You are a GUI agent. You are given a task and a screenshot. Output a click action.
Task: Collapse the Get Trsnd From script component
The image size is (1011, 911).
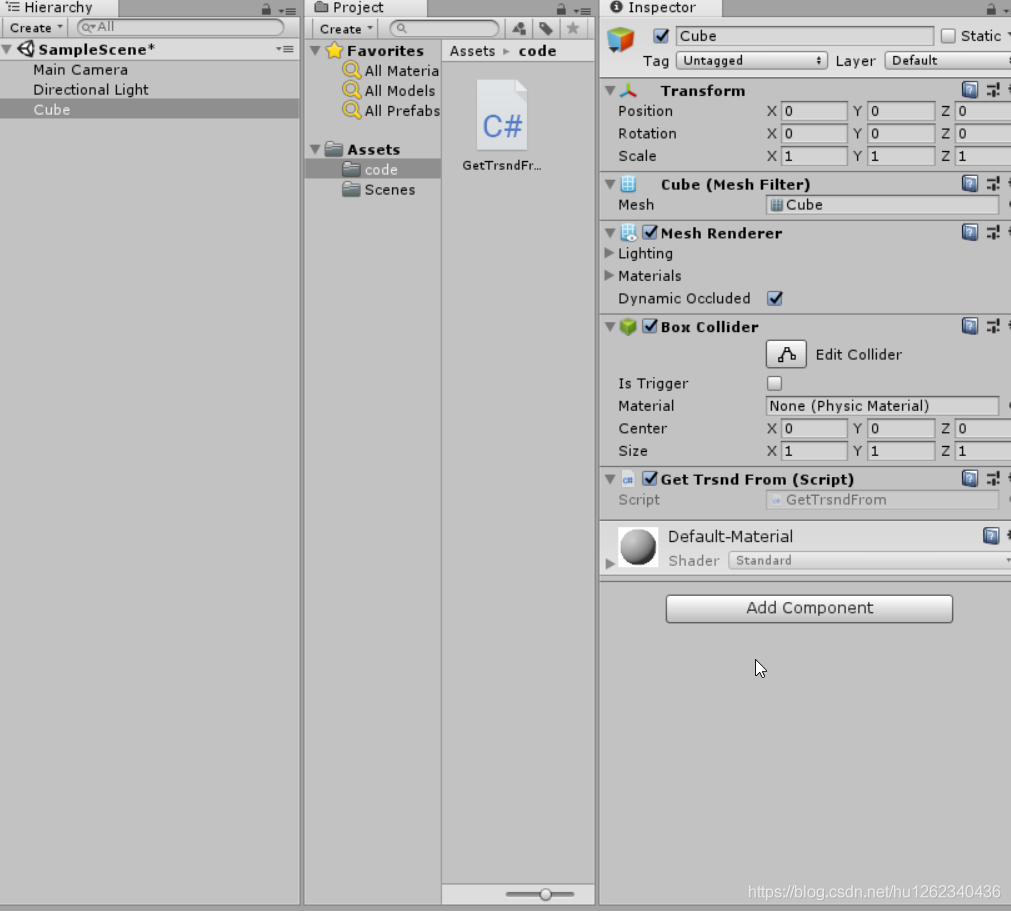click(610, 479)
